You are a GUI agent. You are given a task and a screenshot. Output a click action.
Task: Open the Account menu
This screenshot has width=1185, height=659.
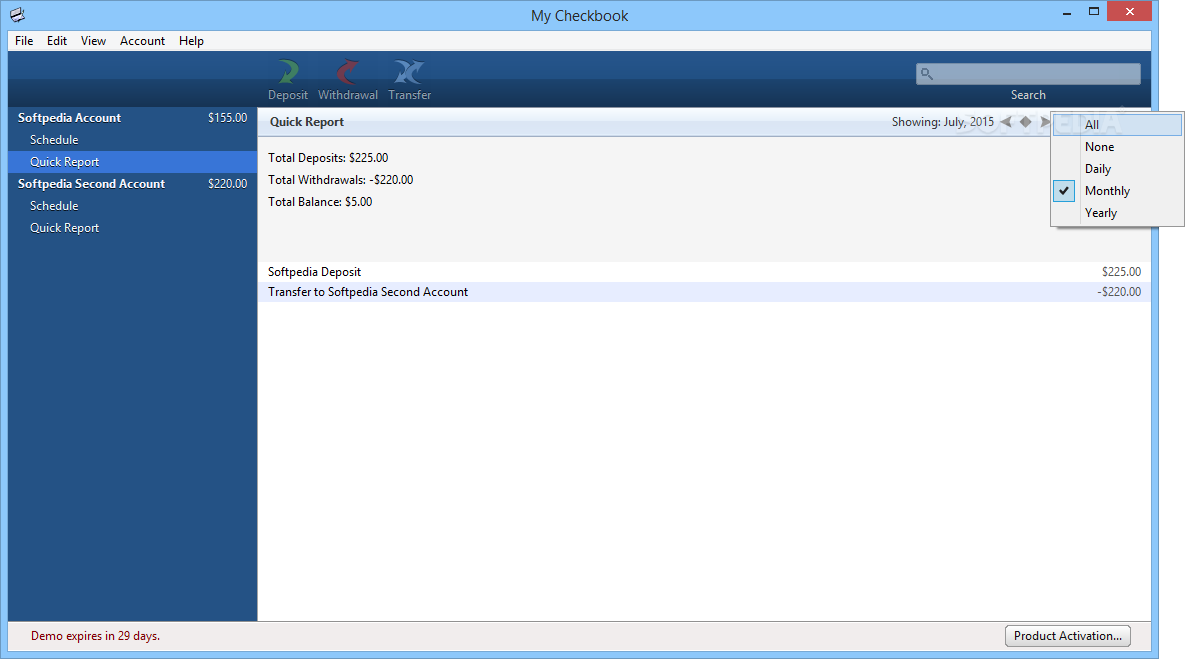click(142, 41)
